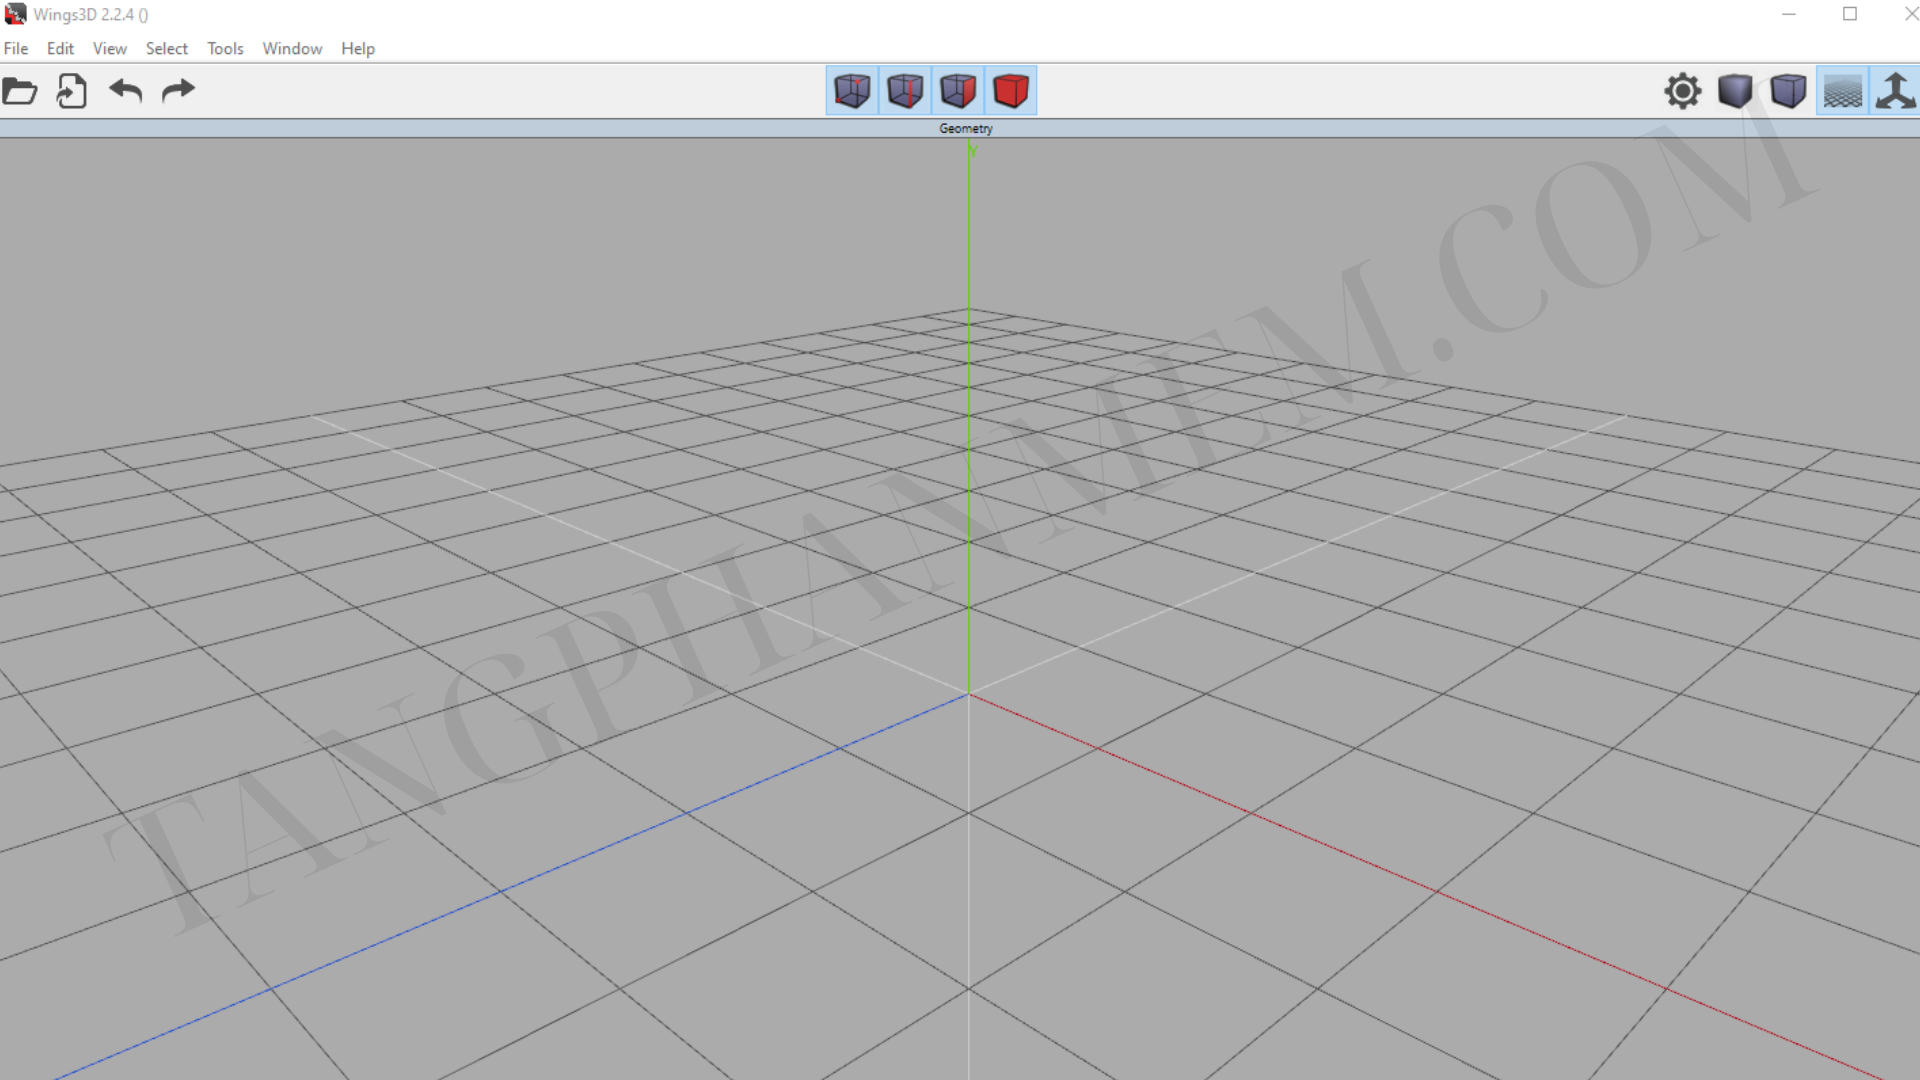
Task: Select Vertex selection mode cube icon
Action: coord(852,91)
